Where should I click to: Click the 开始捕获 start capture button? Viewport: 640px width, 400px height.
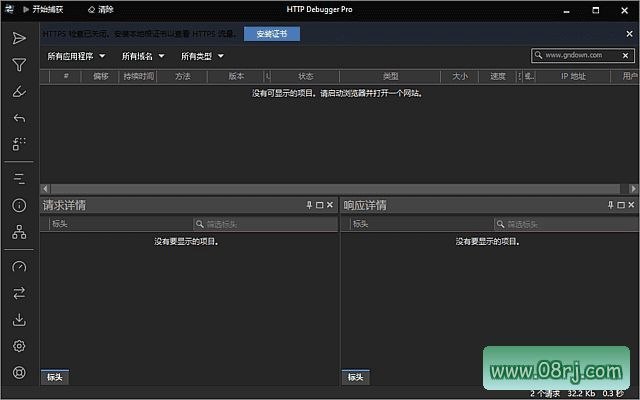point(43,9)
